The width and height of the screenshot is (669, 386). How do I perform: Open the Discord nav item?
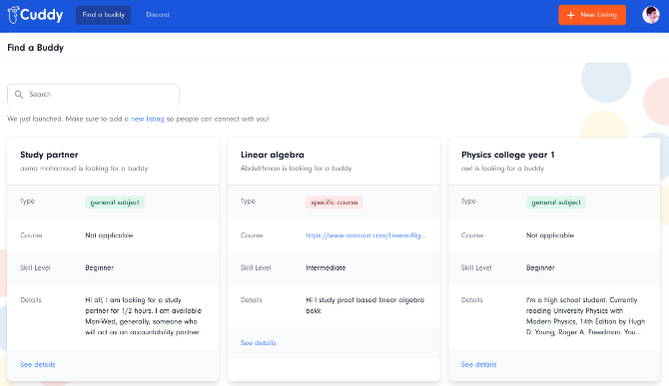click(157, 15)
